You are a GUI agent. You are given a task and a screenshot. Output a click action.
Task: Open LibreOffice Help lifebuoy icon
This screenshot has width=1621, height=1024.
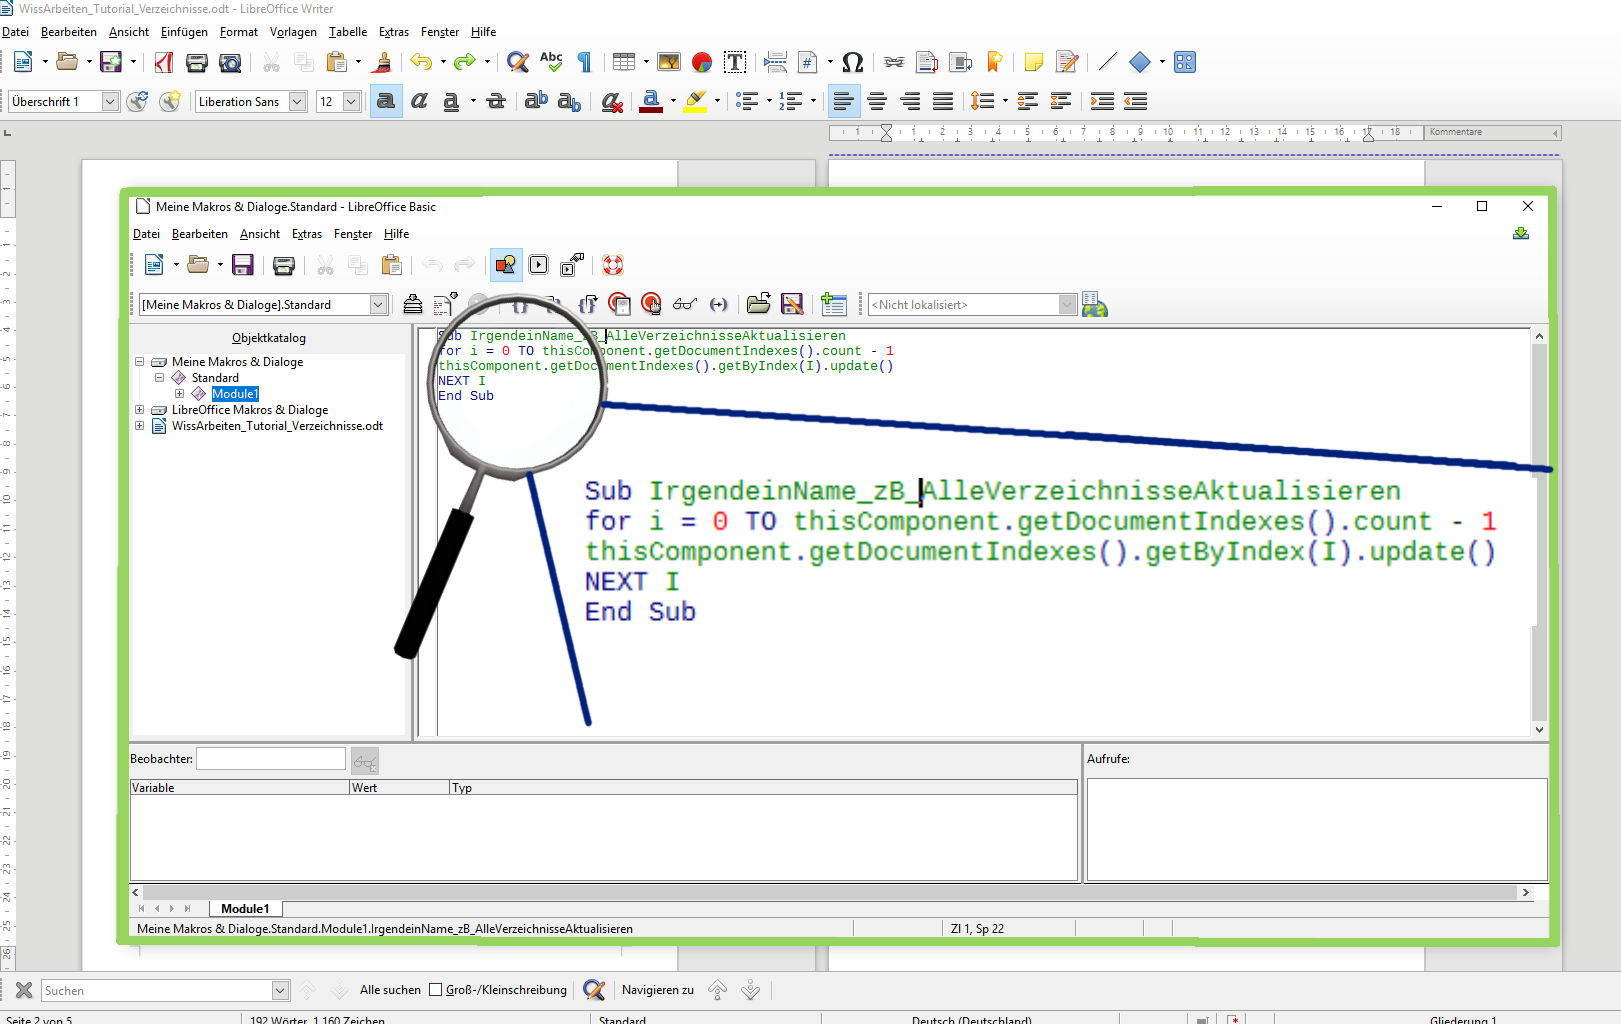(x=613, y=265)
